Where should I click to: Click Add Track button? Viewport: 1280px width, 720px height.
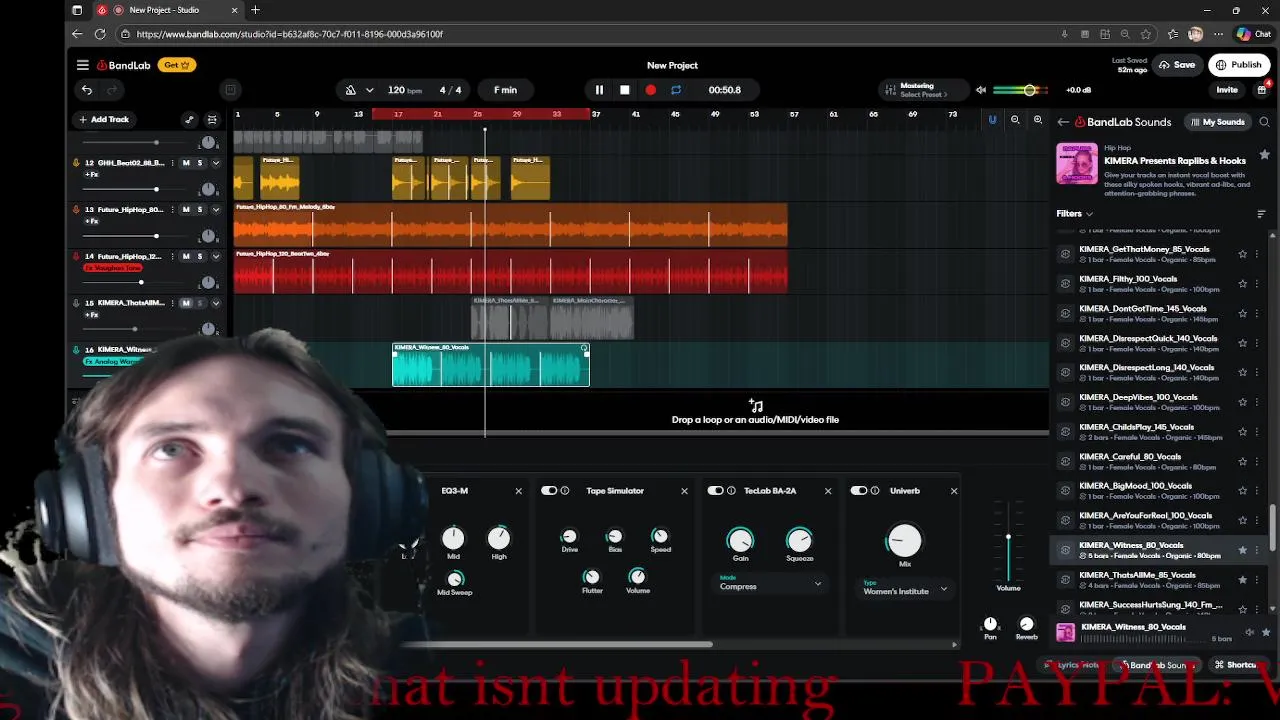[x=104, y=120]
